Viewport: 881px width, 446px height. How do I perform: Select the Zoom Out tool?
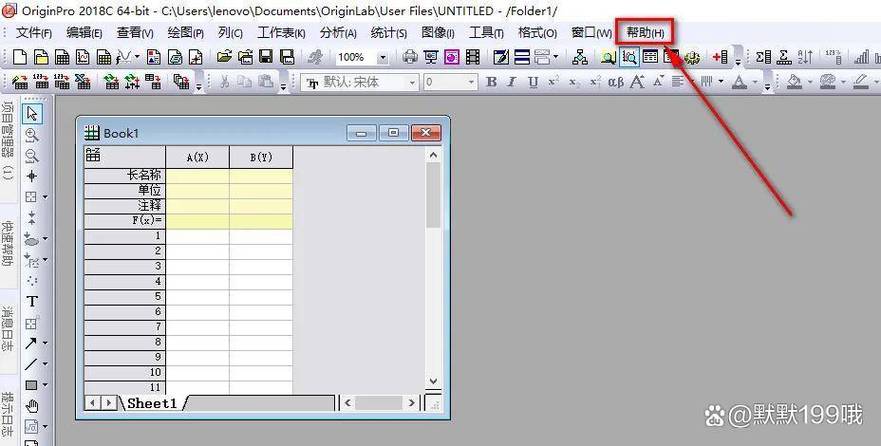[32, 156]
